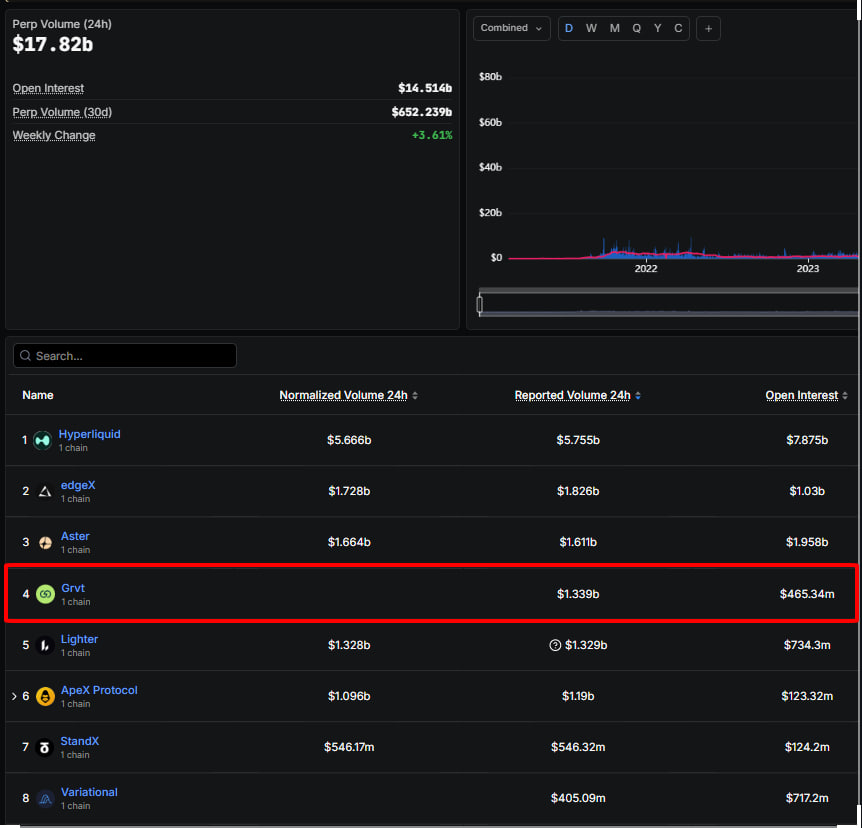The height and width of the screenshot is (828, 862).
Task: Switch chart to Daily (D) interval
Action: coord(569,28)
